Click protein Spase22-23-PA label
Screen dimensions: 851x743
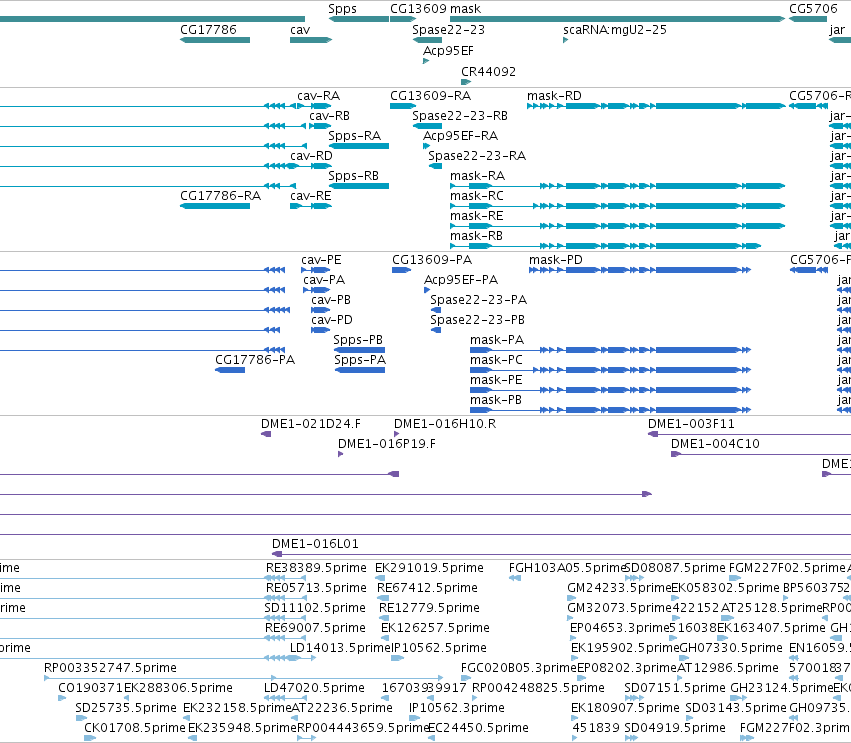coord(479,300)
